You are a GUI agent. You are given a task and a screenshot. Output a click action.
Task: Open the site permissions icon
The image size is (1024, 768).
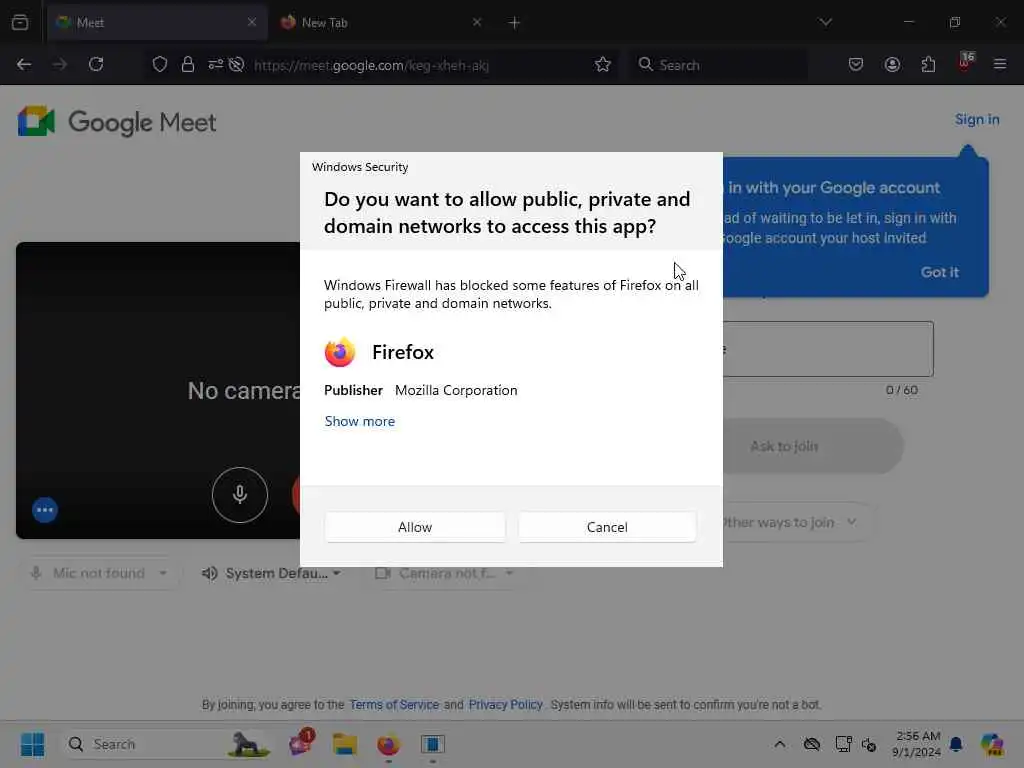click(x=216, y=65)
